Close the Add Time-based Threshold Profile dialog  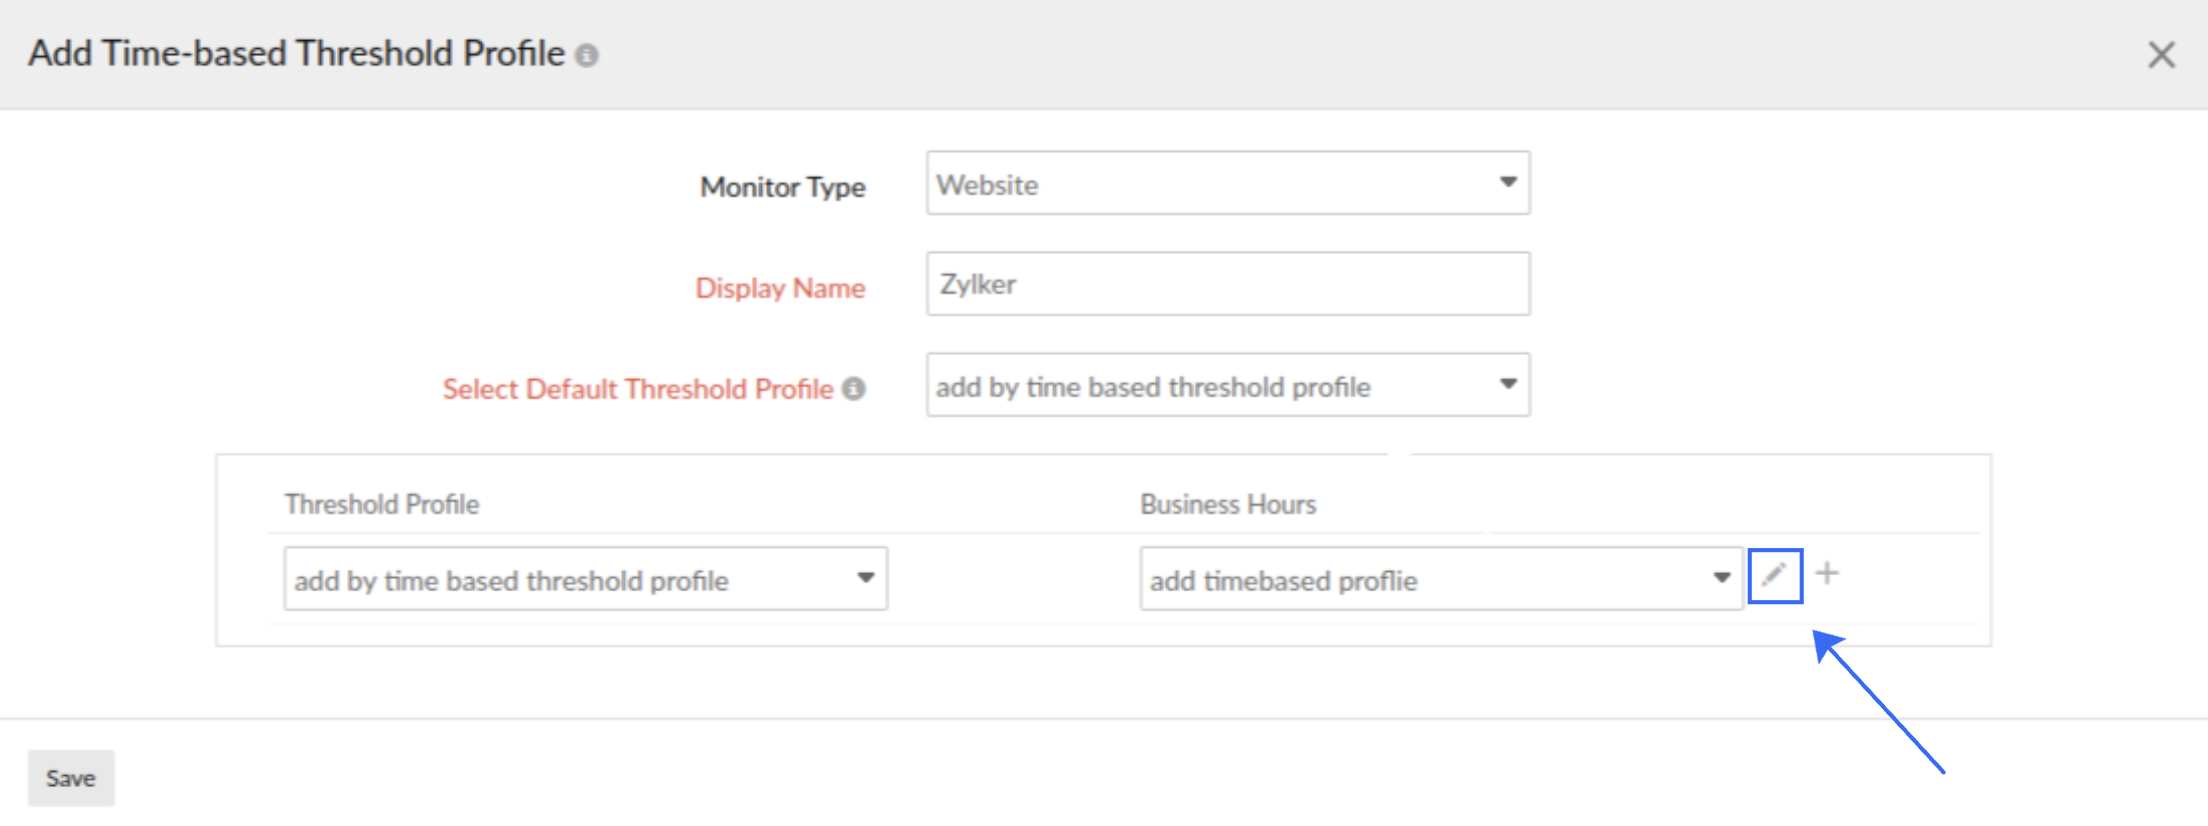coord(2161,55)
